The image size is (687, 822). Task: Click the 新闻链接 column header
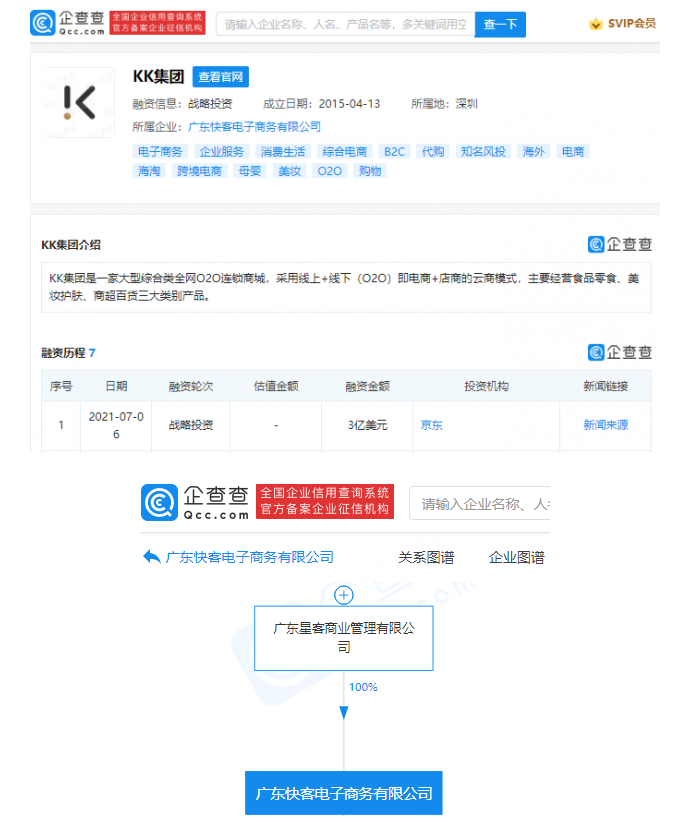click(605, 386)
